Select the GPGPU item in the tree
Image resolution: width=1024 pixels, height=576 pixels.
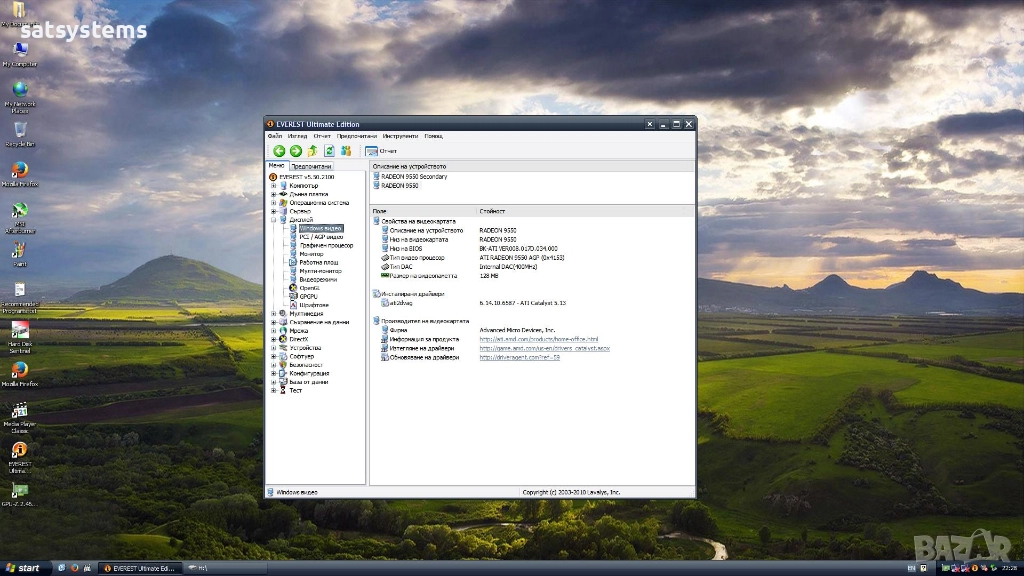(308, 296)
